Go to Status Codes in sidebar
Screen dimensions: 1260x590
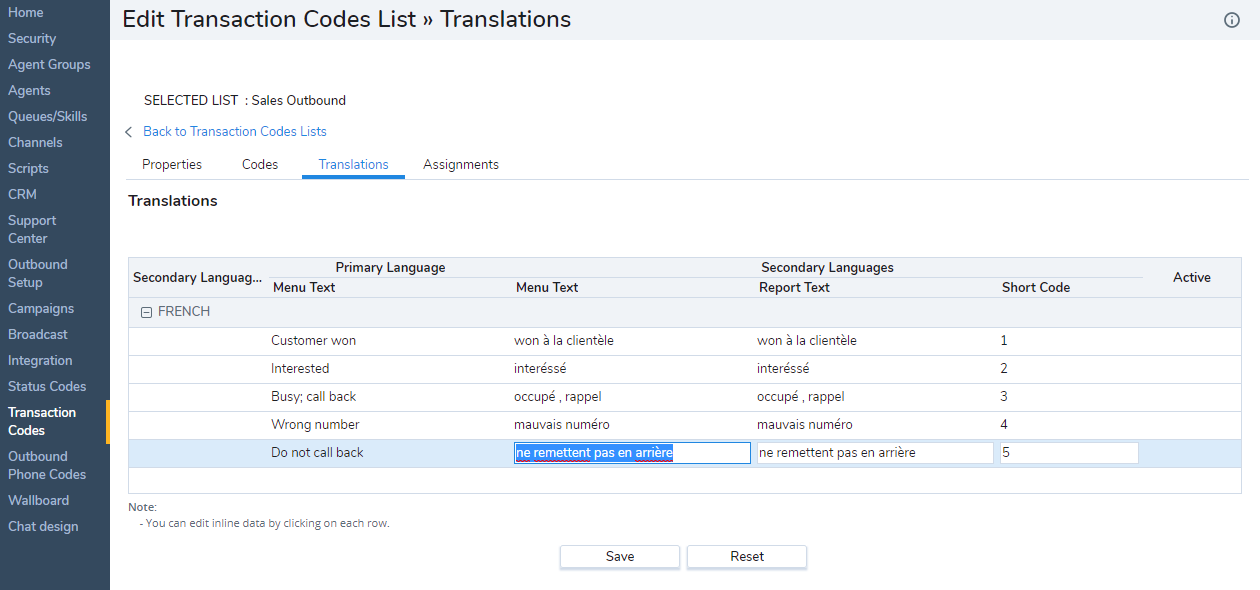pos(47,387)
